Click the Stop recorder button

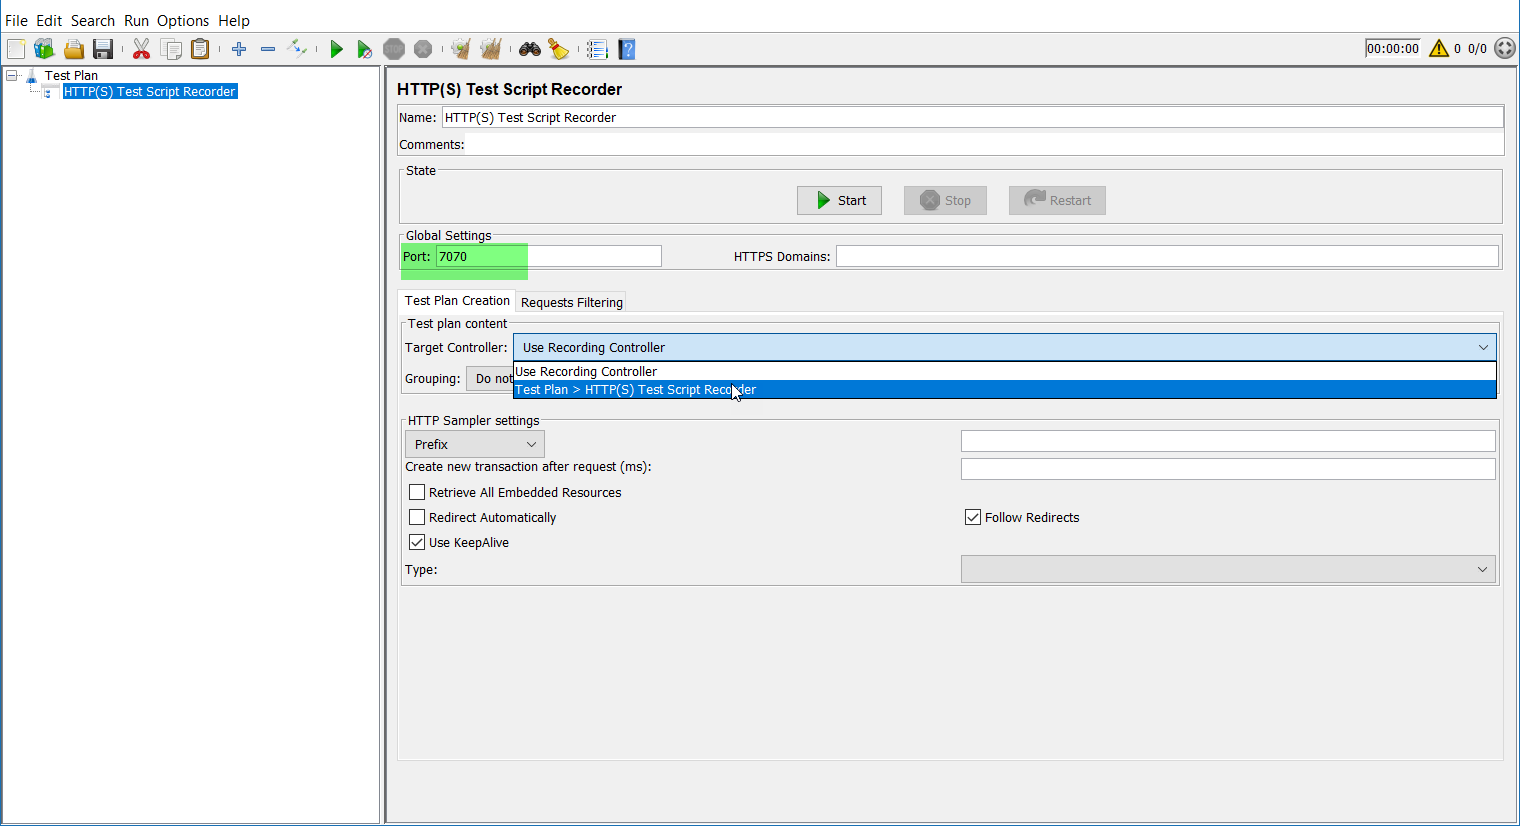[x=945, y=200]
